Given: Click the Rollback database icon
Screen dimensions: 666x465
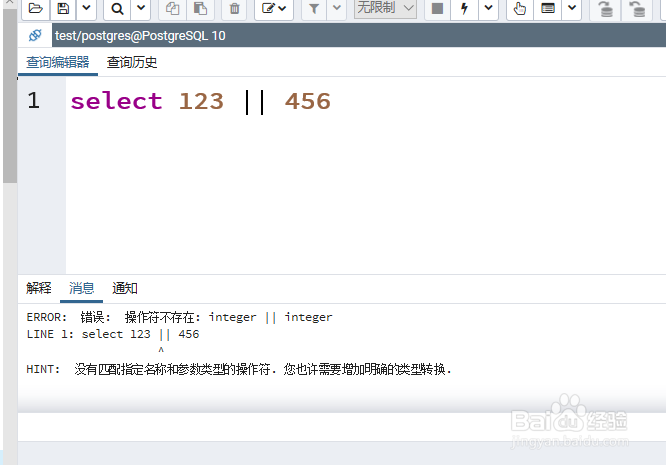Looking at the screenshot, I should click(x=637, y=8).
